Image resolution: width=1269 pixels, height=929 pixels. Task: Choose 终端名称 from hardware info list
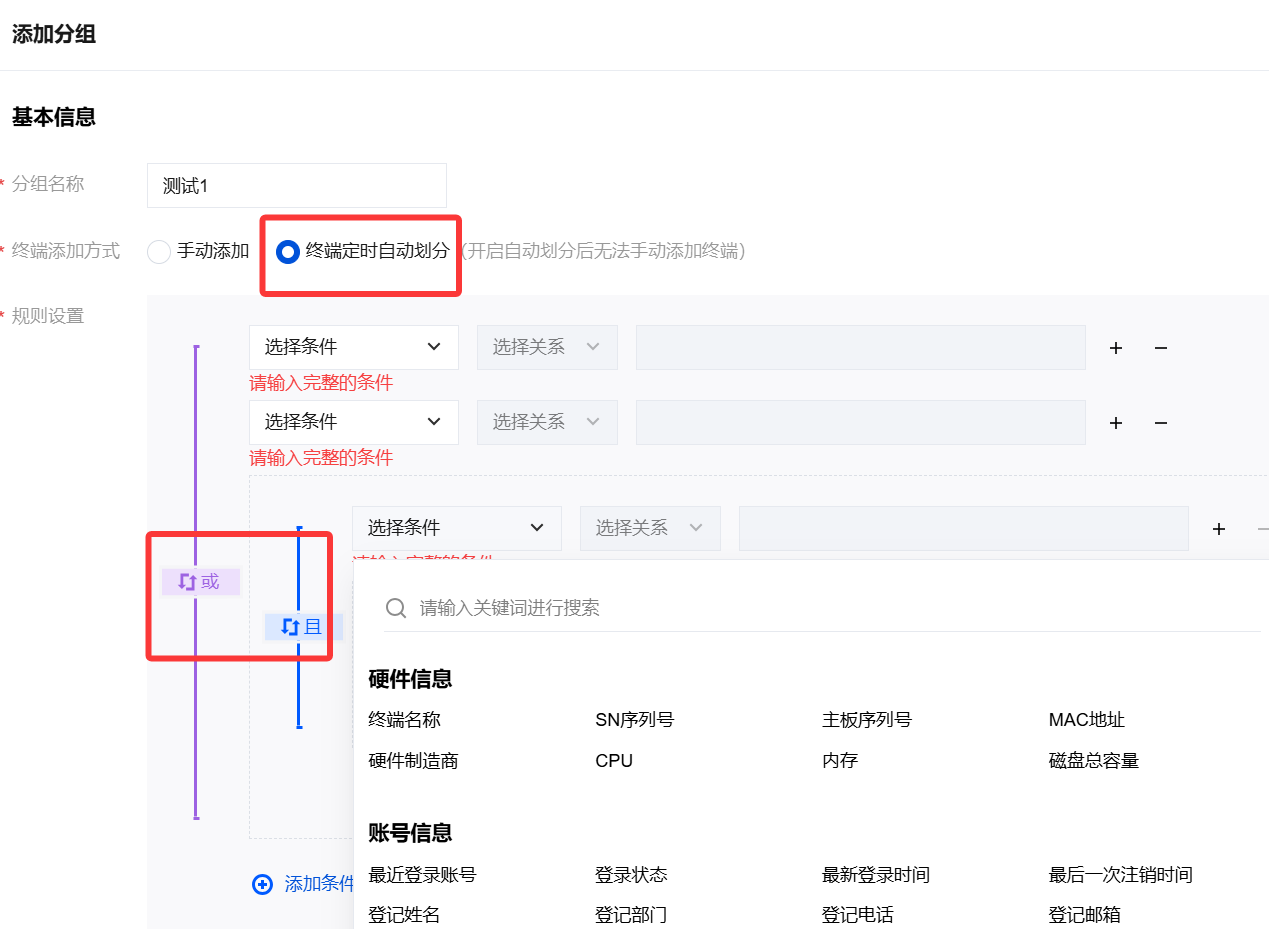click(x=404, y=720)
